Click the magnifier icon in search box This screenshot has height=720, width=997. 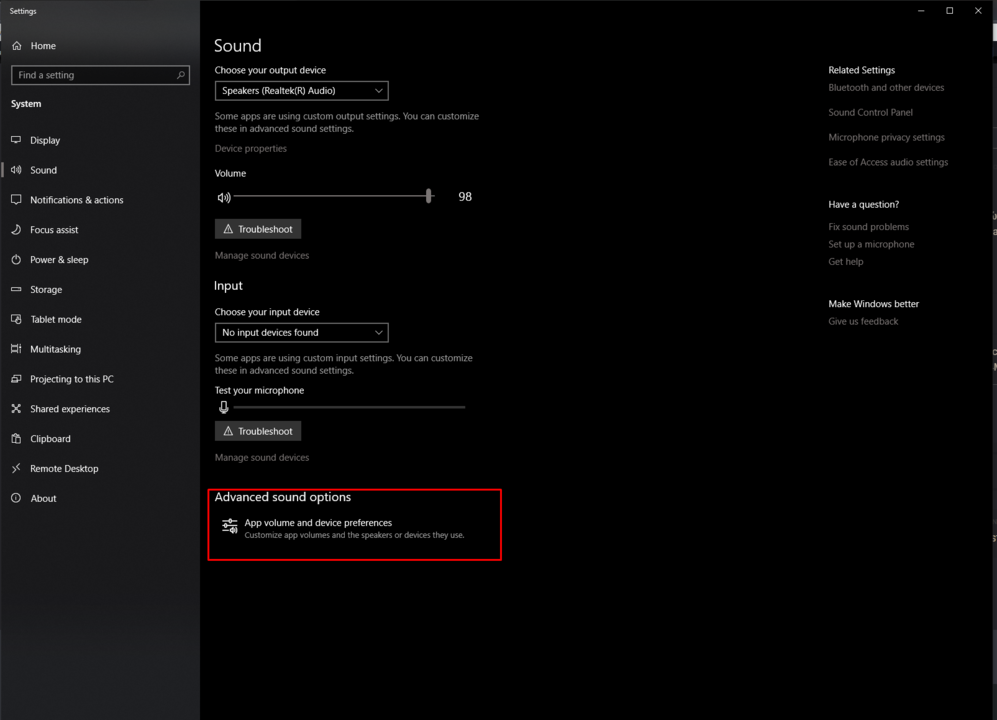[x=181, y=75]
